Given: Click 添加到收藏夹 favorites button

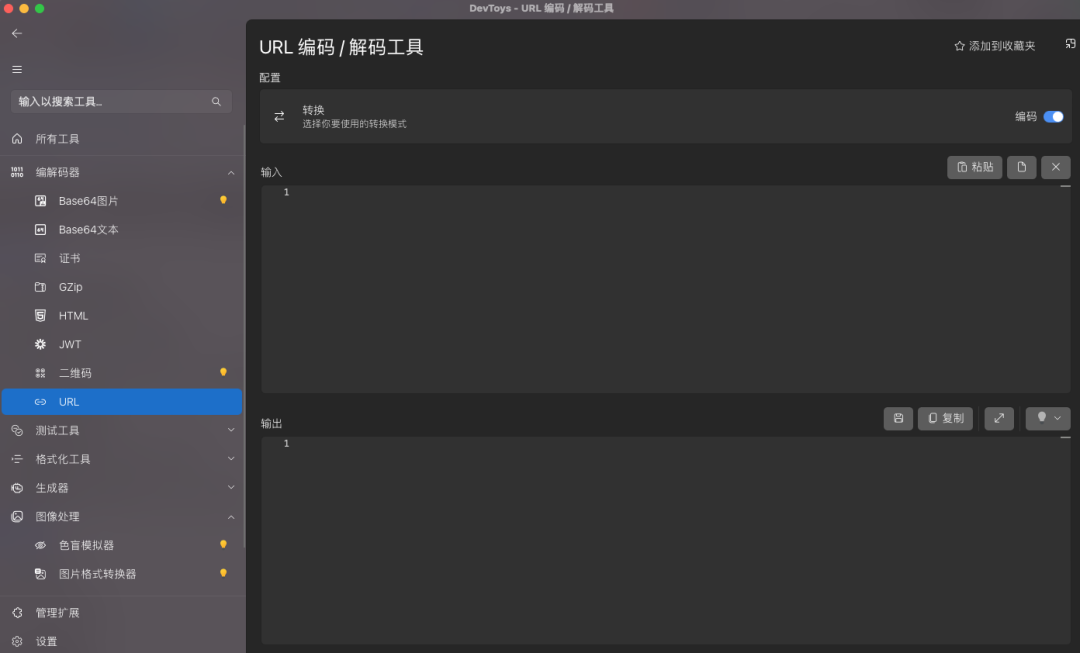Looking at the screenshot, I should pyautogui.click(x=995, y=46).
